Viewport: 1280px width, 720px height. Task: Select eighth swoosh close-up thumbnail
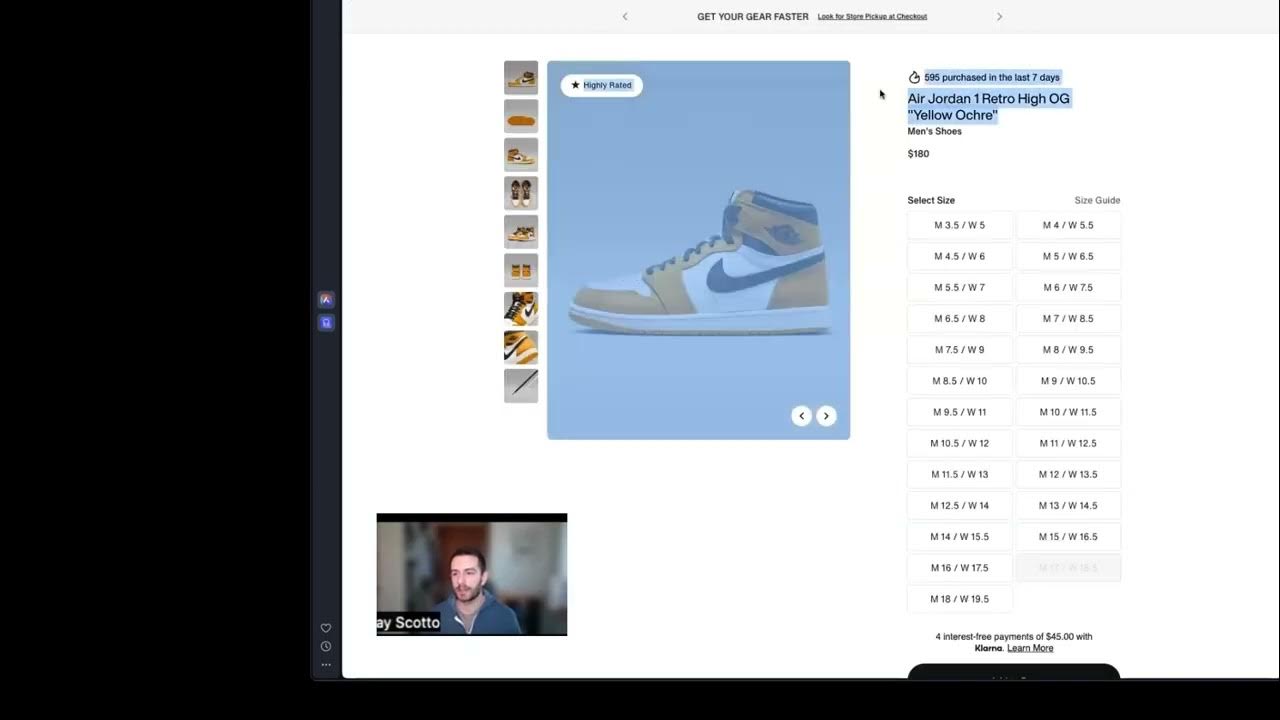pyautogui.click(x=521, y=347)
